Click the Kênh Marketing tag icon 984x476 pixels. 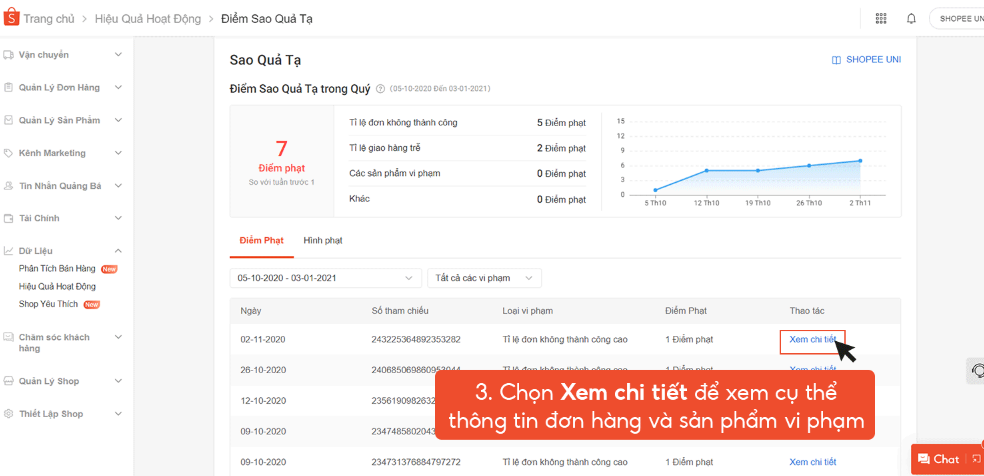pyautogui.click(x=9, y=153)
